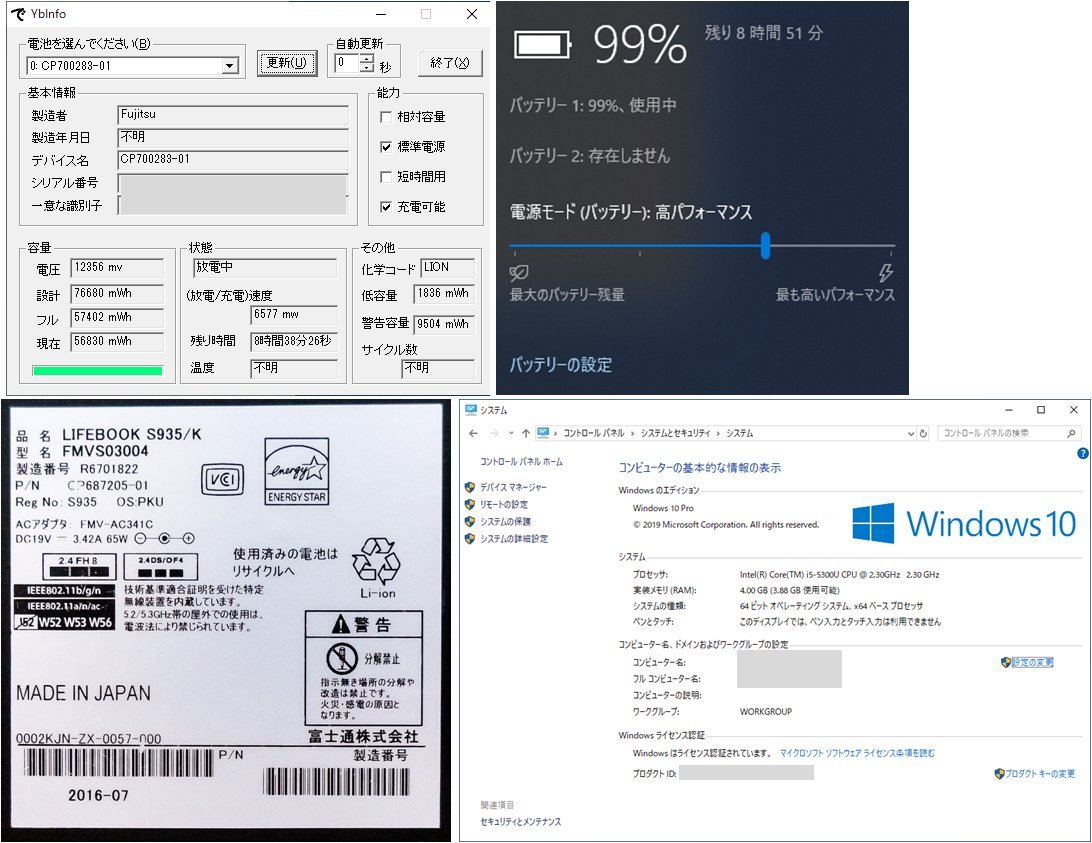Click the 製造者 field showing Fujitsu
This screenshot has height=843, width=1092.
tap(233, 115)
